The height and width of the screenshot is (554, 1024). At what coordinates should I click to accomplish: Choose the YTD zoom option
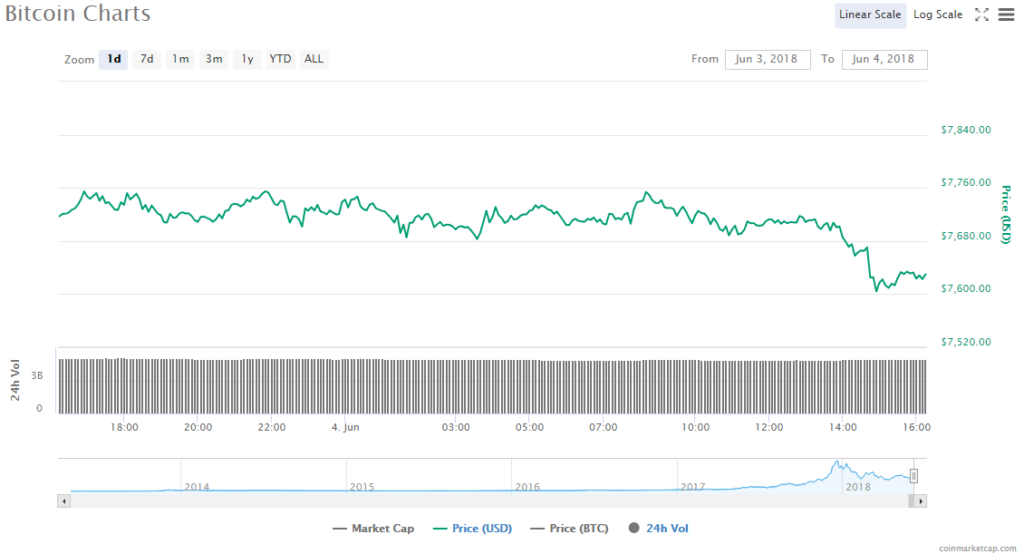[280, 59]
